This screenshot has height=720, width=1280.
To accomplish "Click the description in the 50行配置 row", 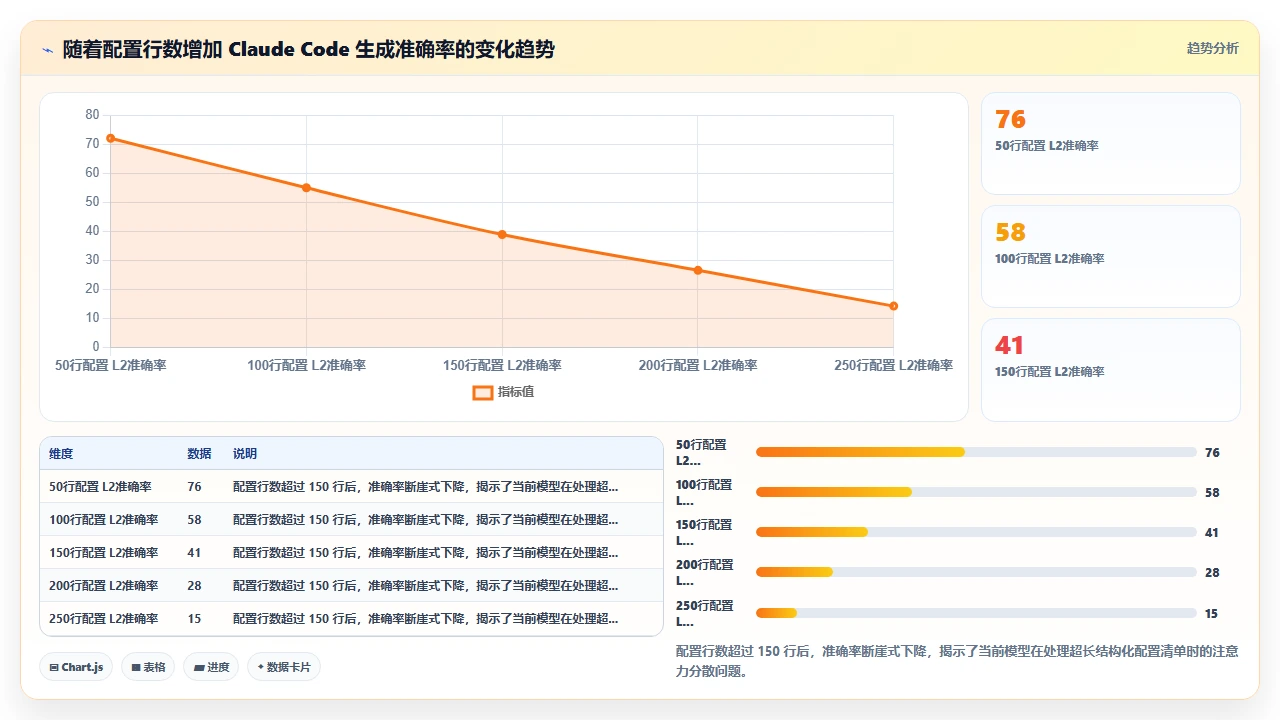I will 425,487.
